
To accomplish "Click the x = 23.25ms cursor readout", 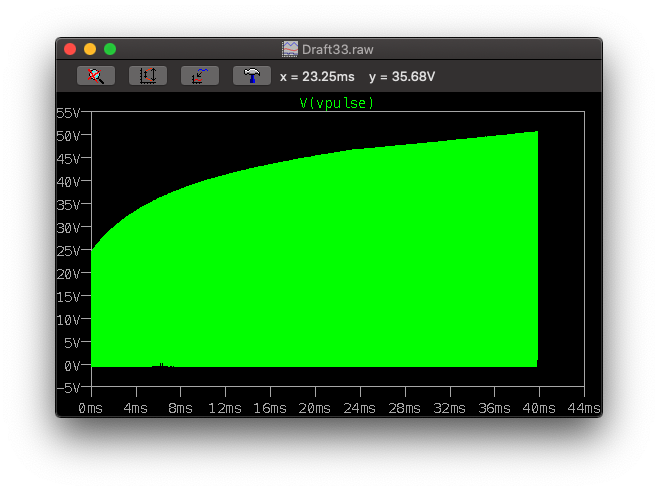I will click(317, 77).
